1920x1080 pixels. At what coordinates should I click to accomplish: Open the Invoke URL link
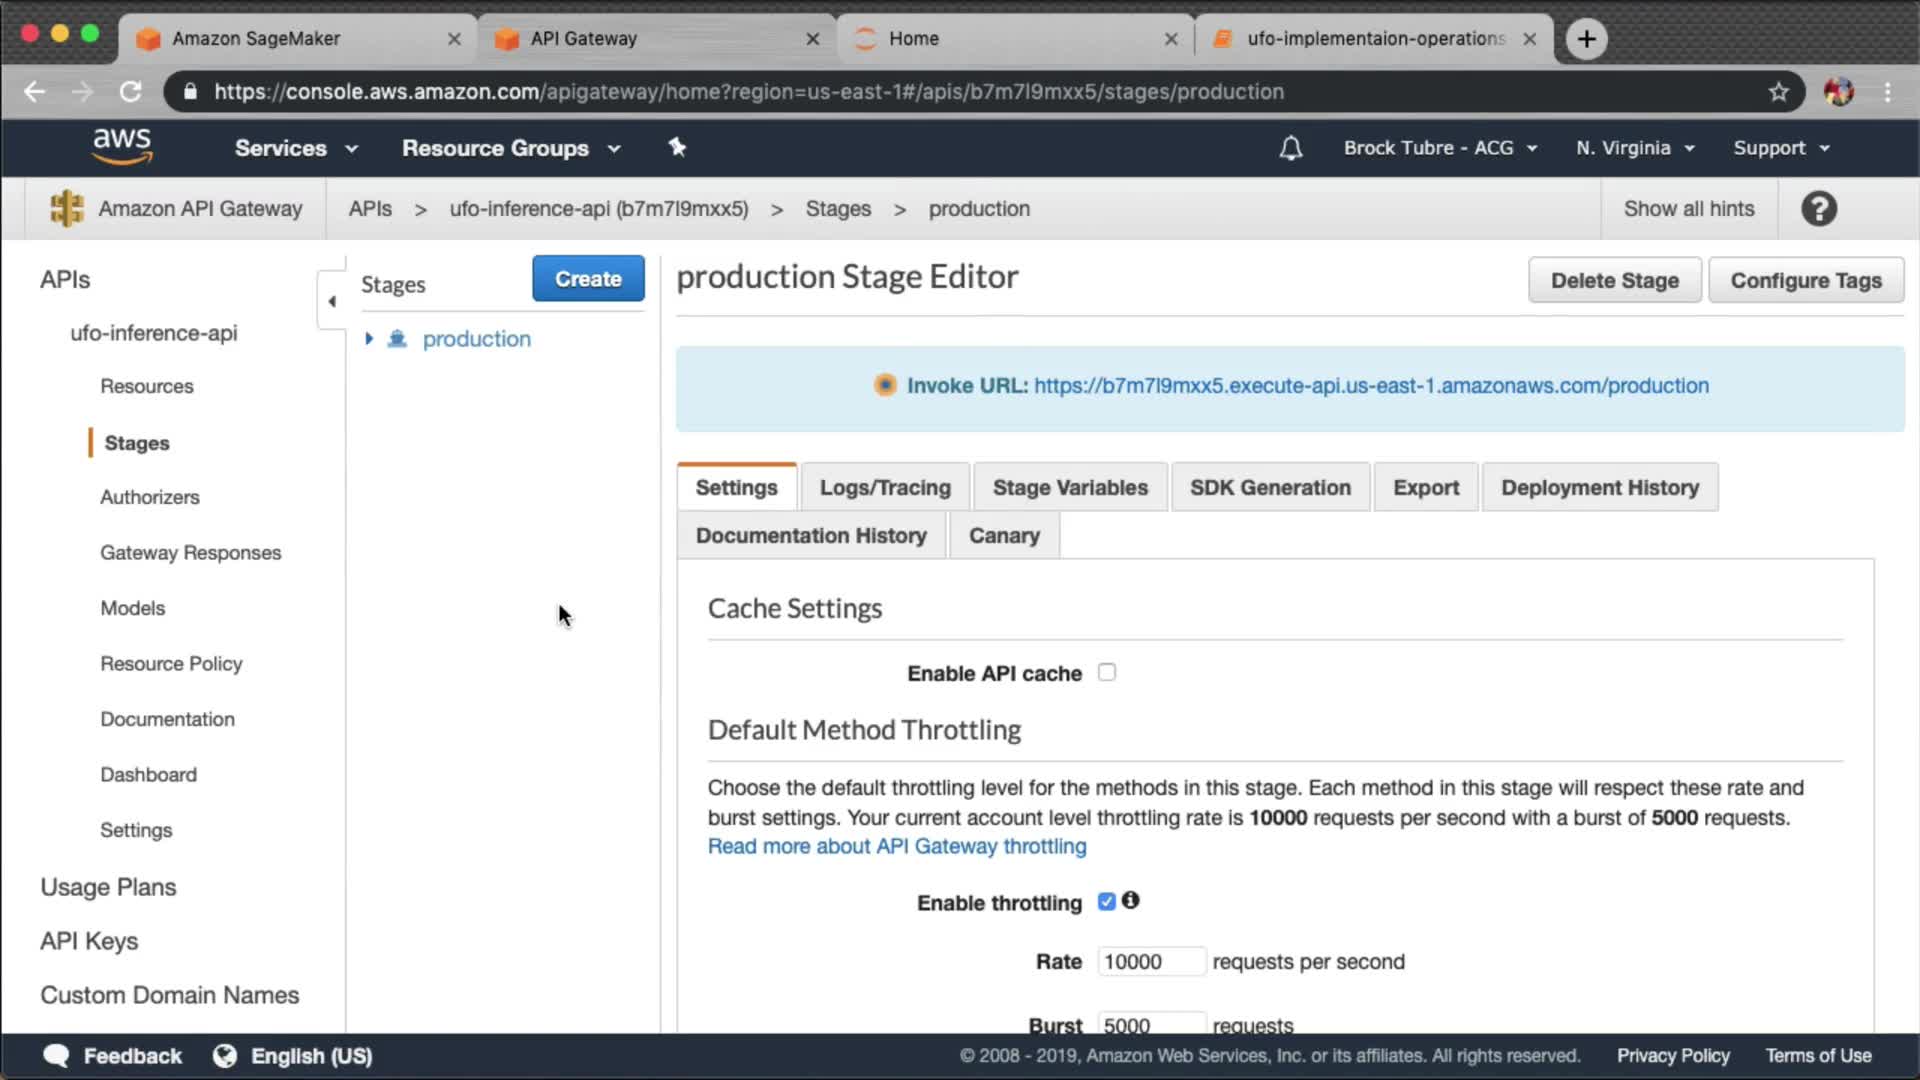coord(1370,385)
